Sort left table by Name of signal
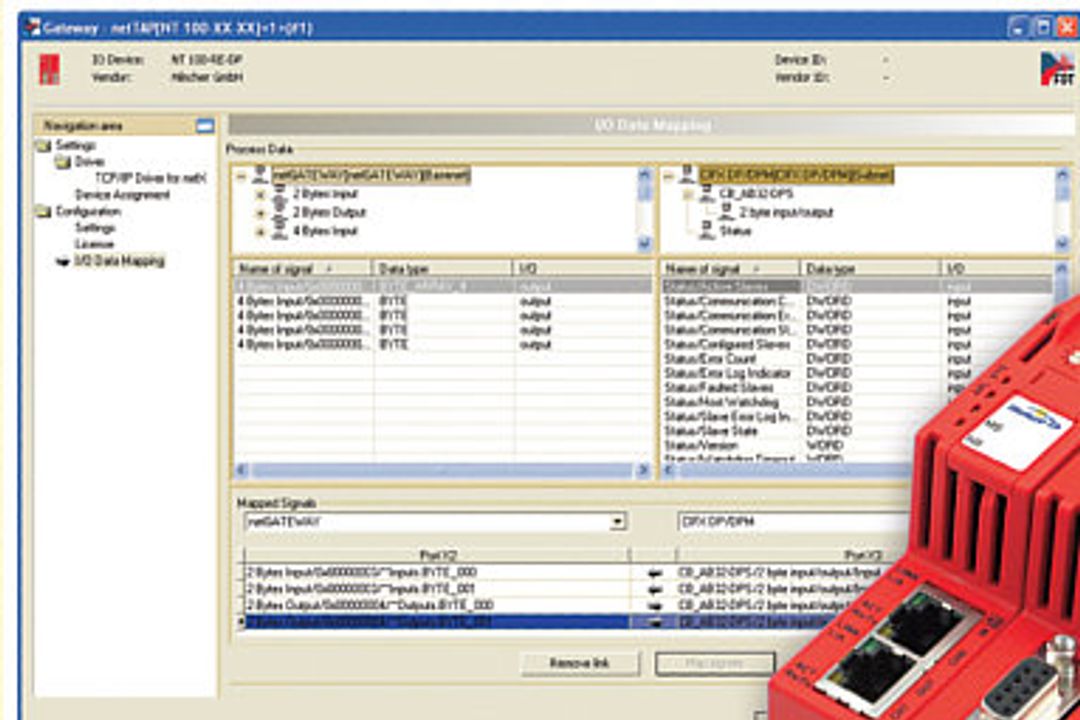Image resolution: width=1080 pixels, height=720 pixels. (x=303, y=269)
